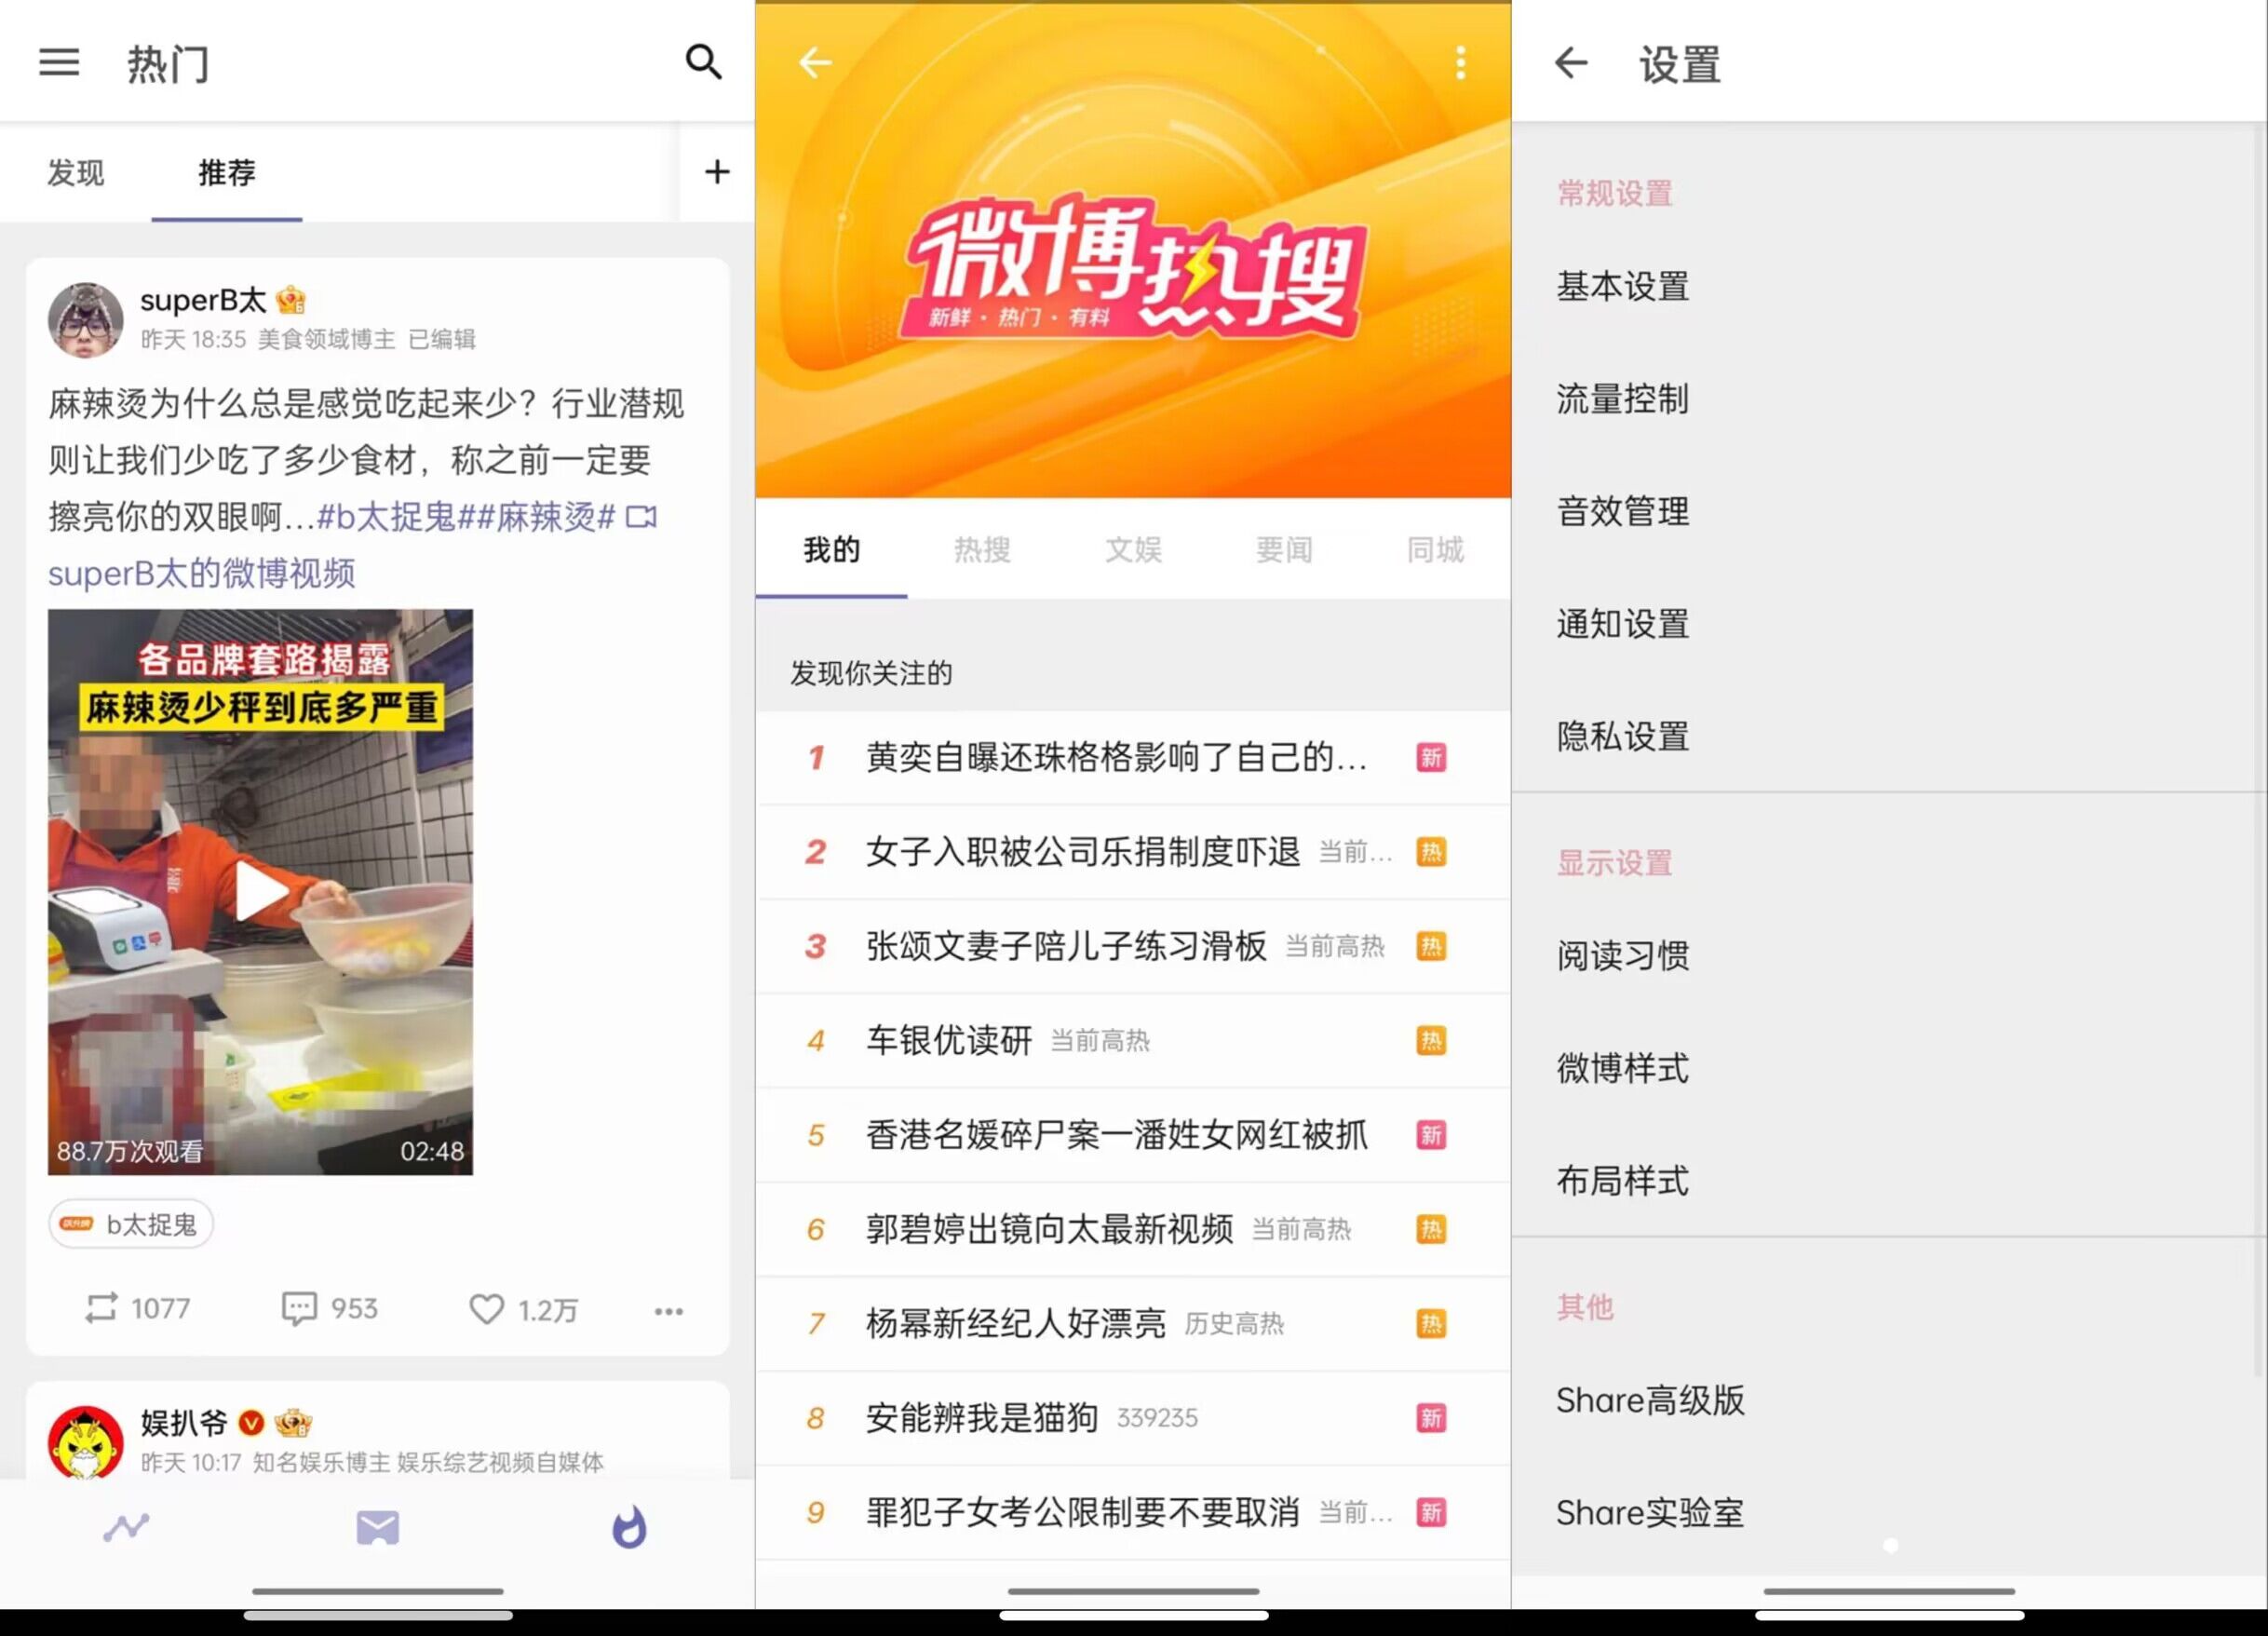Image resolution: width=2268 pixels, height=1636 pixels.
Task: Like the superB太 post with heart icon
Action: coord(487,1309)
